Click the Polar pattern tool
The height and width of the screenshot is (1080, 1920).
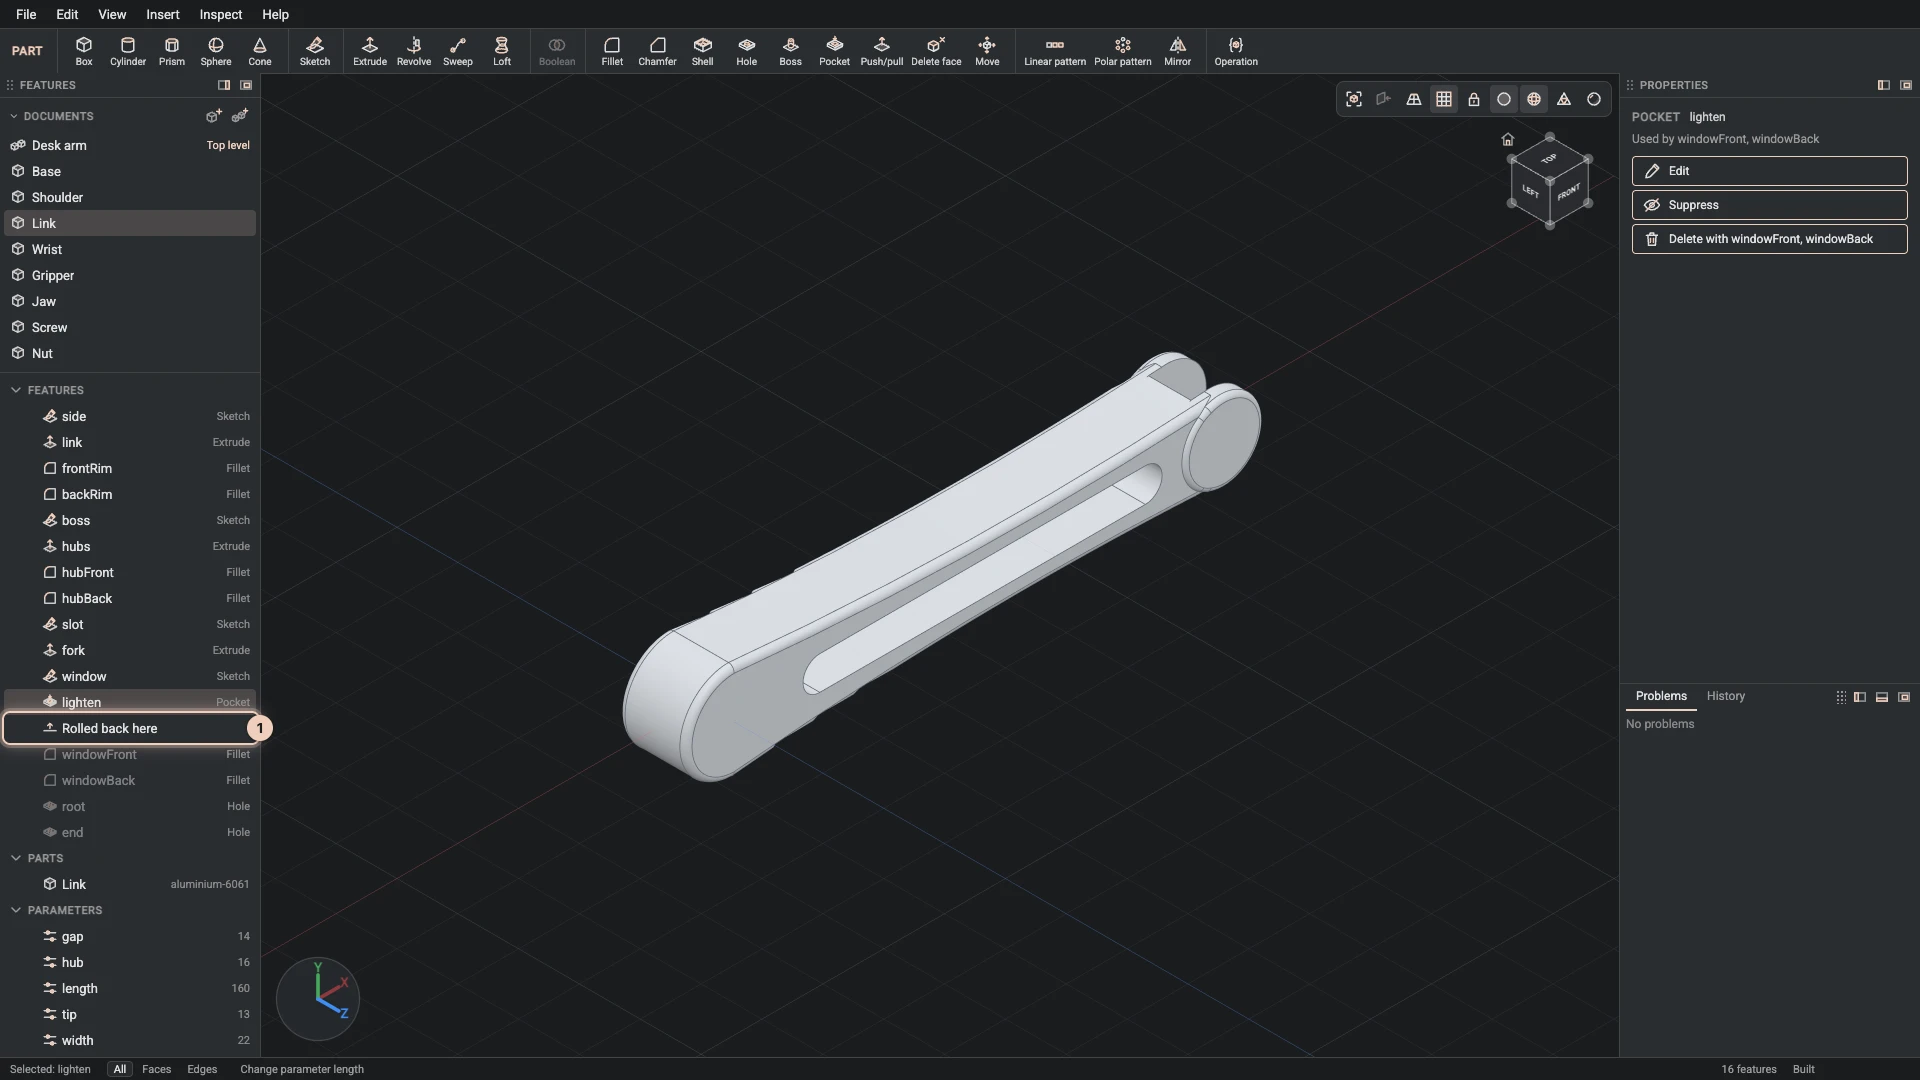click(1123, 51)
